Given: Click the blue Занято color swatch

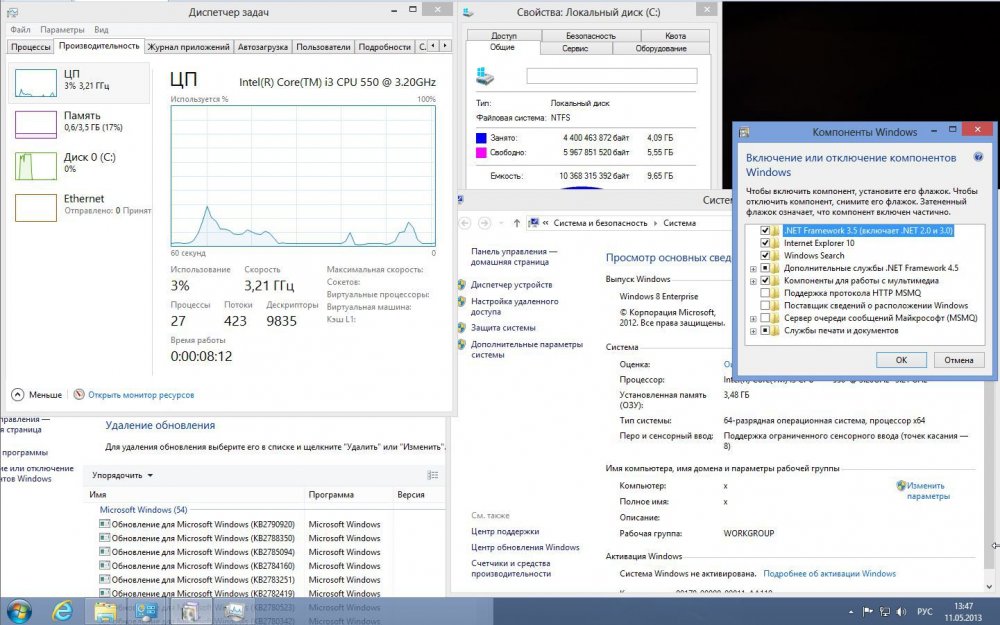Looking at the screenshot, I should click(x=481, y=138).
